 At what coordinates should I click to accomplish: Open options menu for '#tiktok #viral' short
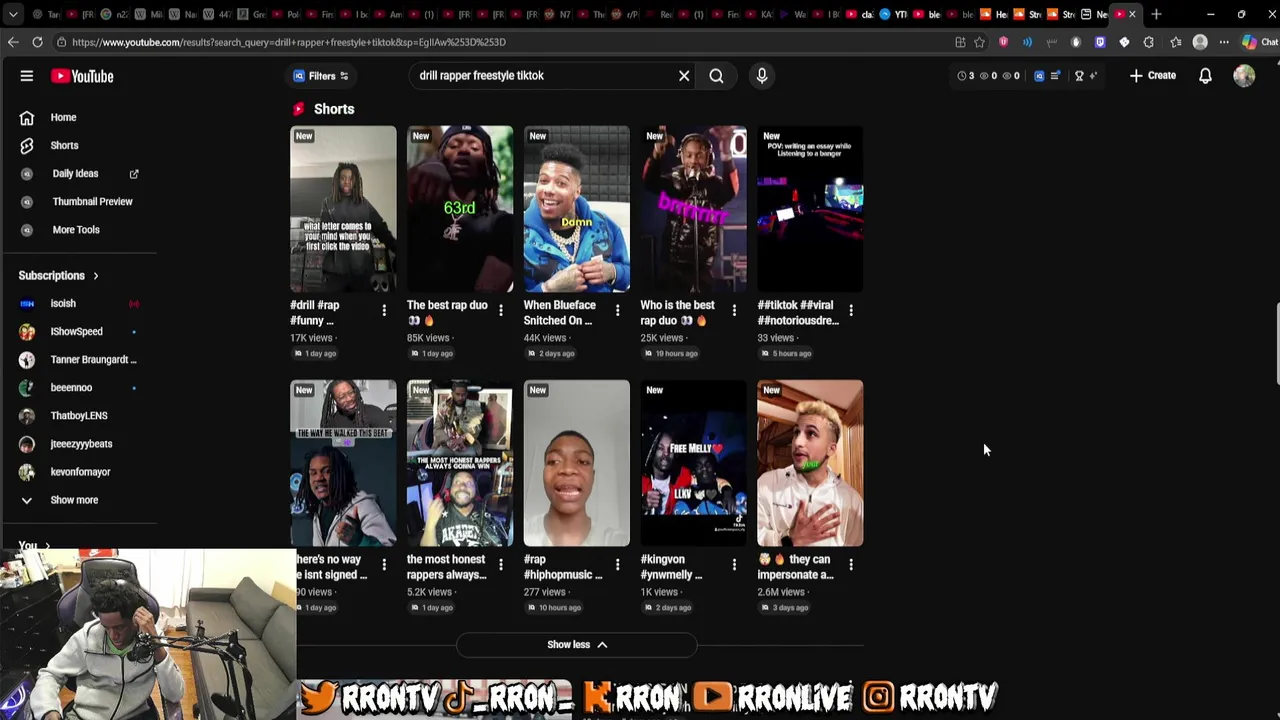(x=851, y=311)
